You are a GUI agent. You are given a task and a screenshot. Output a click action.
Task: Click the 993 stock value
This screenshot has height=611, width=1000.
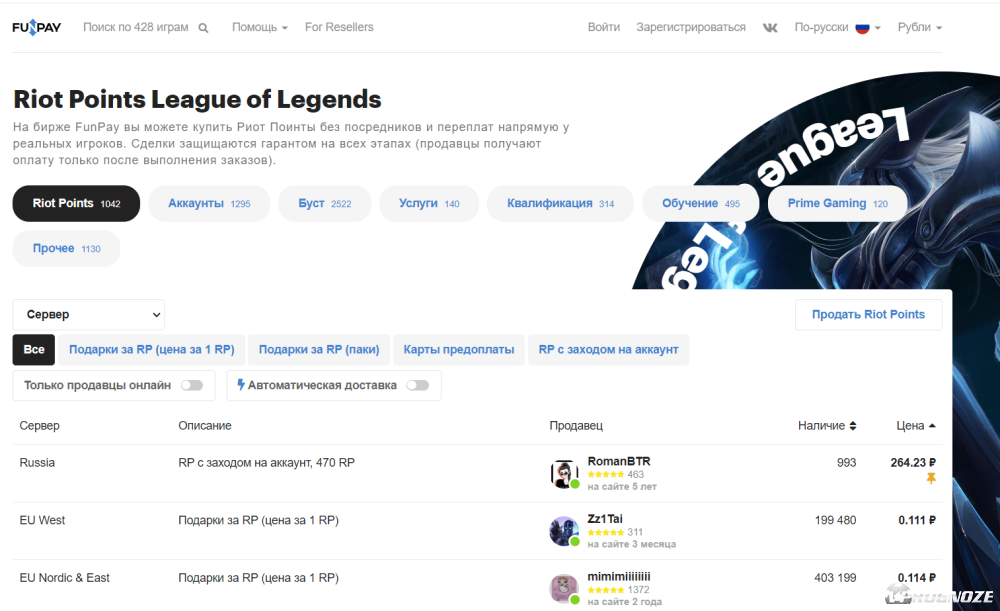click(846, 463)
